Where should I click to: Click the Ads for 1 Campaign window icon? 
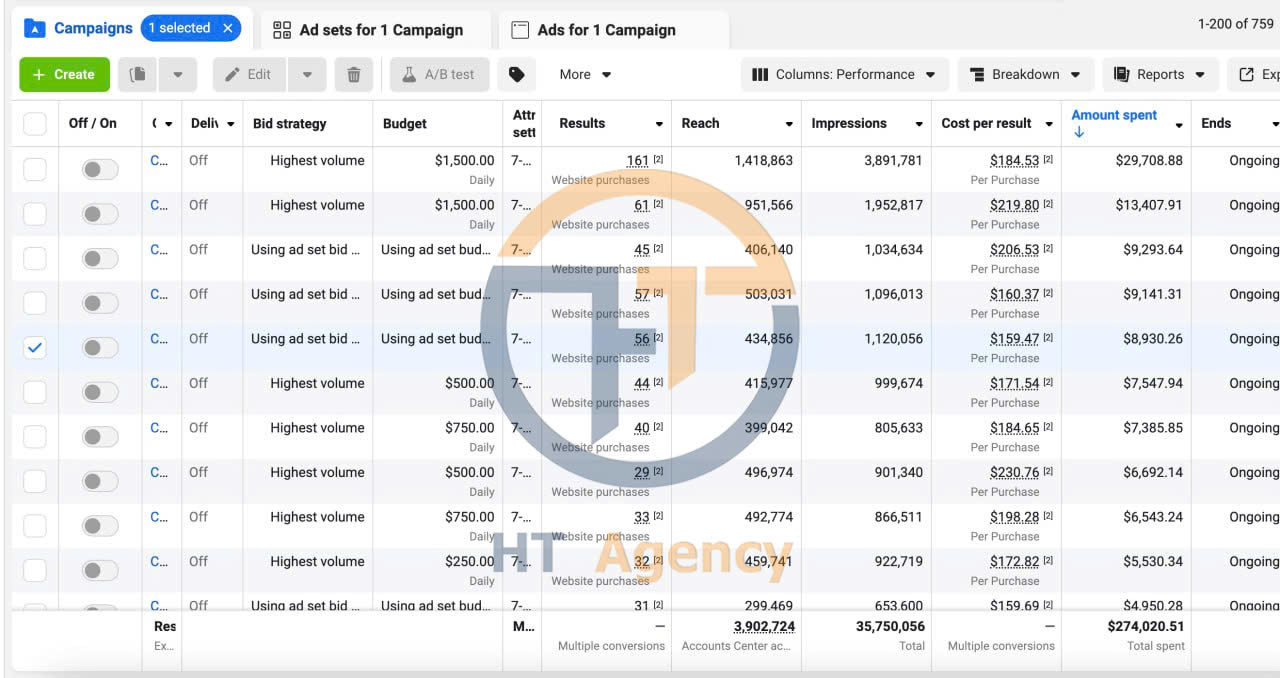pyautogui.click(x=520, y=30)
